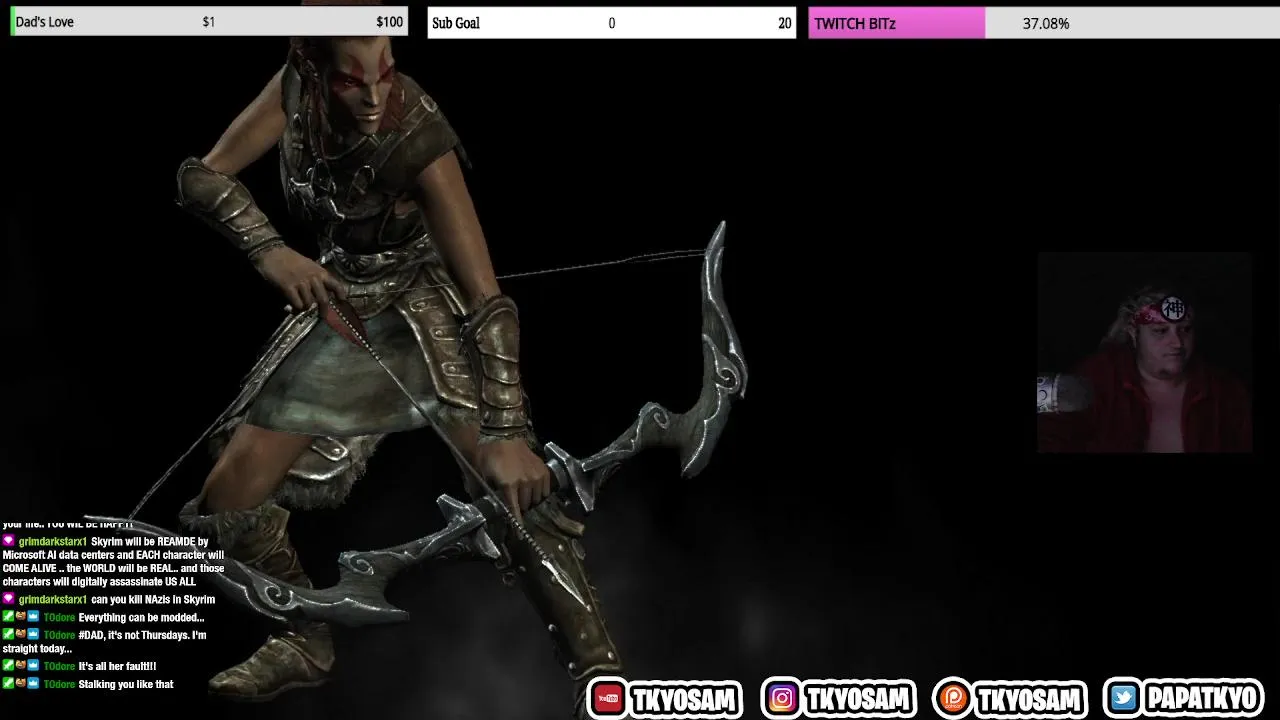Screen dimensions: 1280x720
Task: Click the YouTube icon beside TKYOSAM
Action: pos(607,699)
